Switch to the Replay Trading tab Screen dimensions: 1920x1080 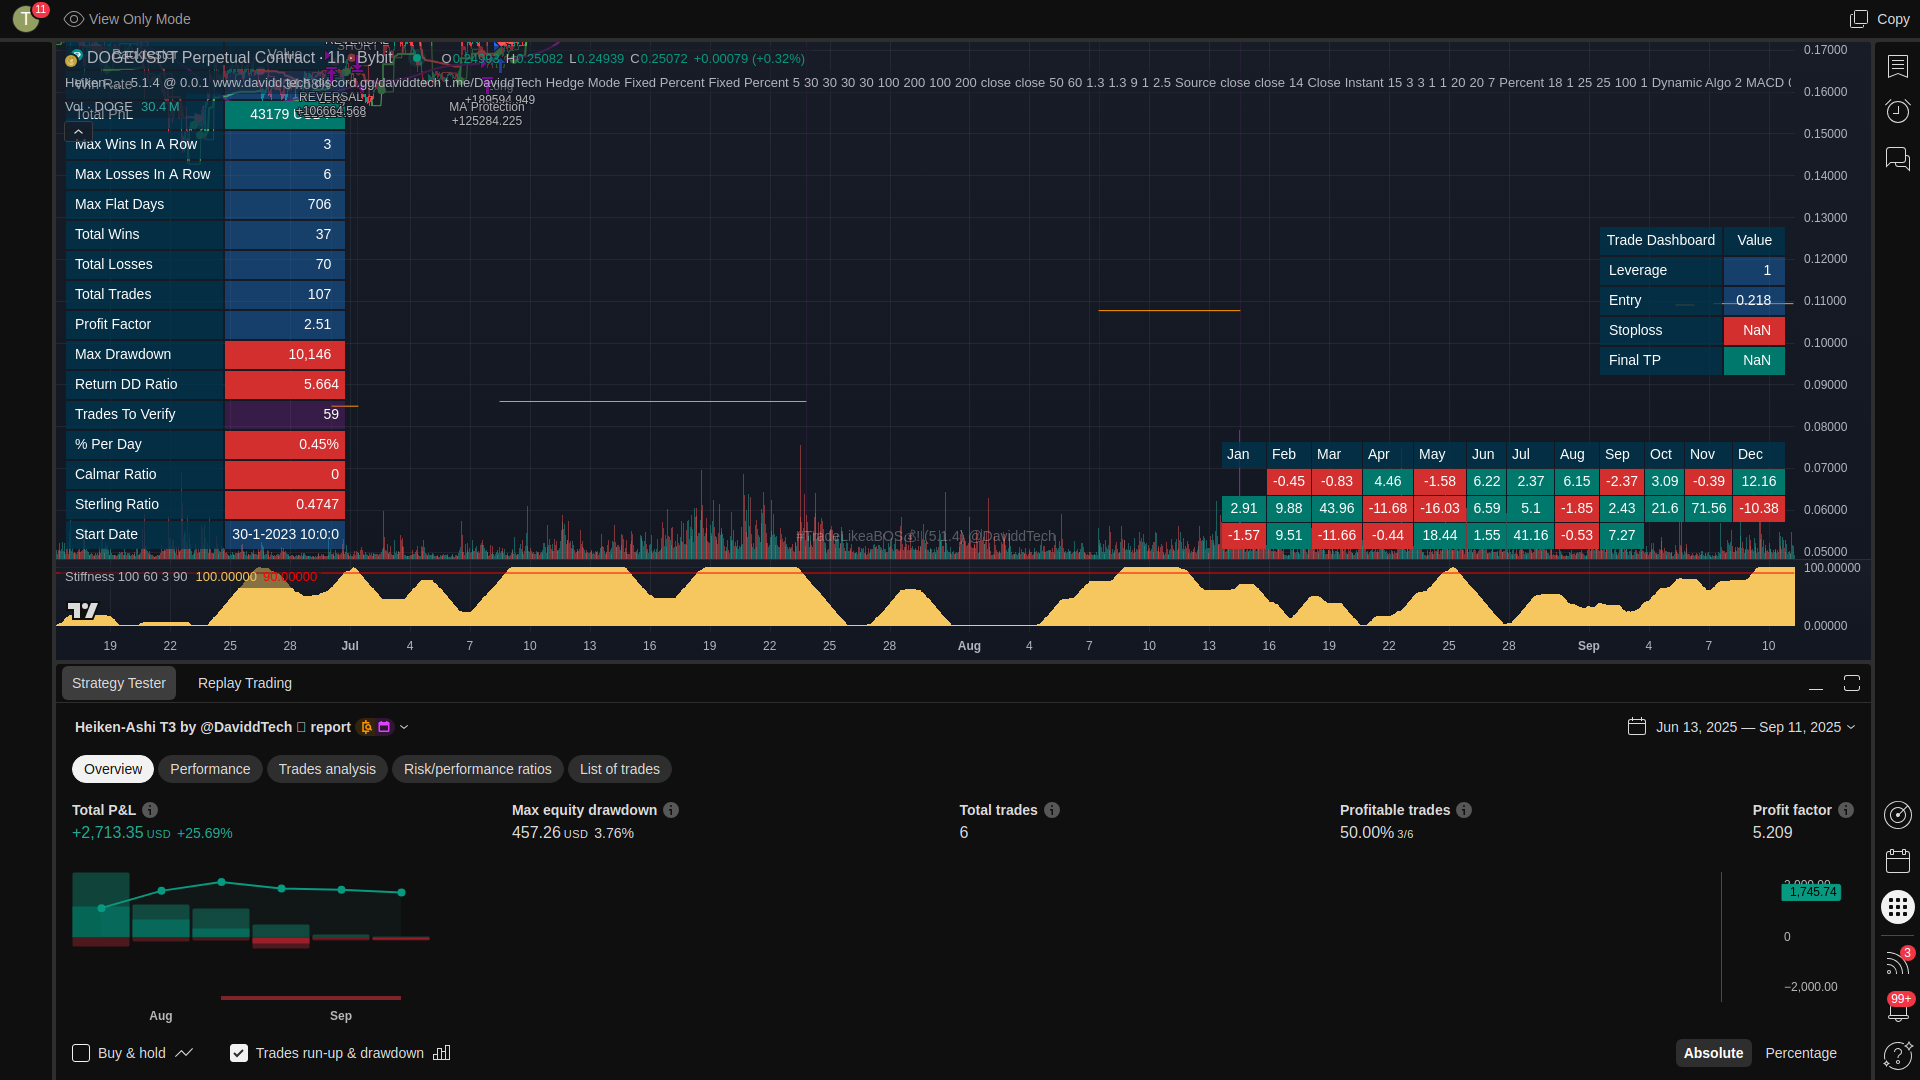244,683
